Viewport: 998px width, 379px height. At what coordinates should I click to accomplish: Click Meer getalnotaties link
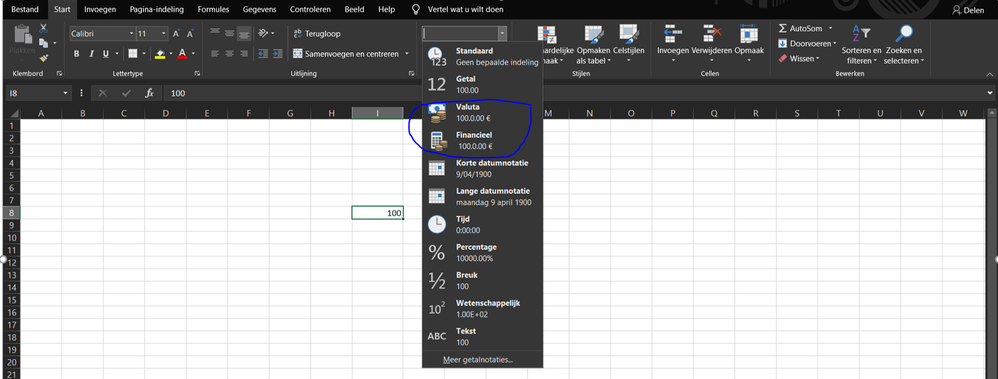(x=478, y=360)
